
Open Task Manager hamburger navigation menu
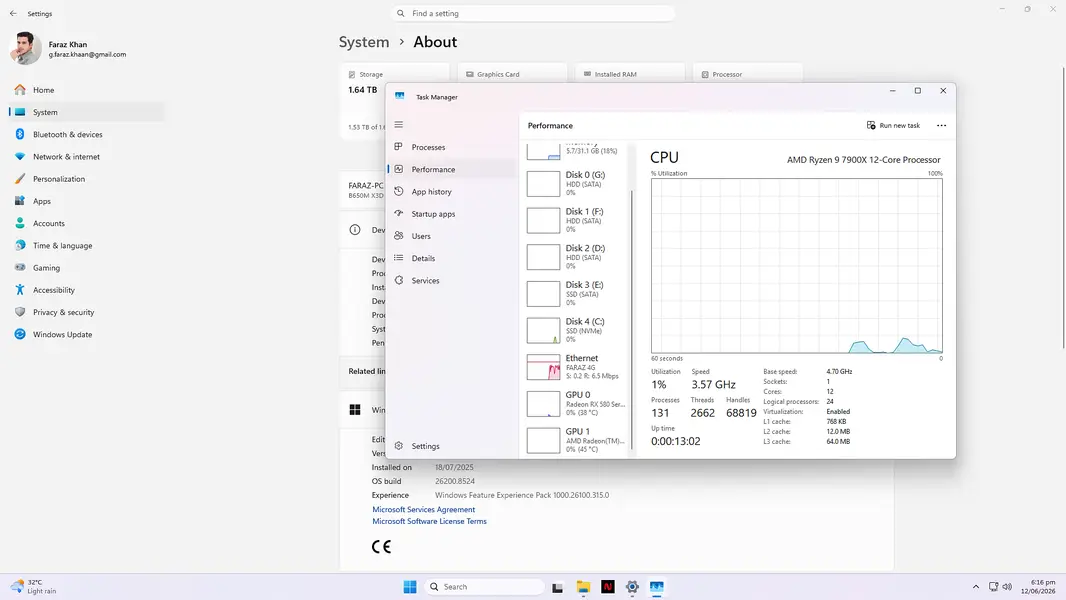(398, 124)
